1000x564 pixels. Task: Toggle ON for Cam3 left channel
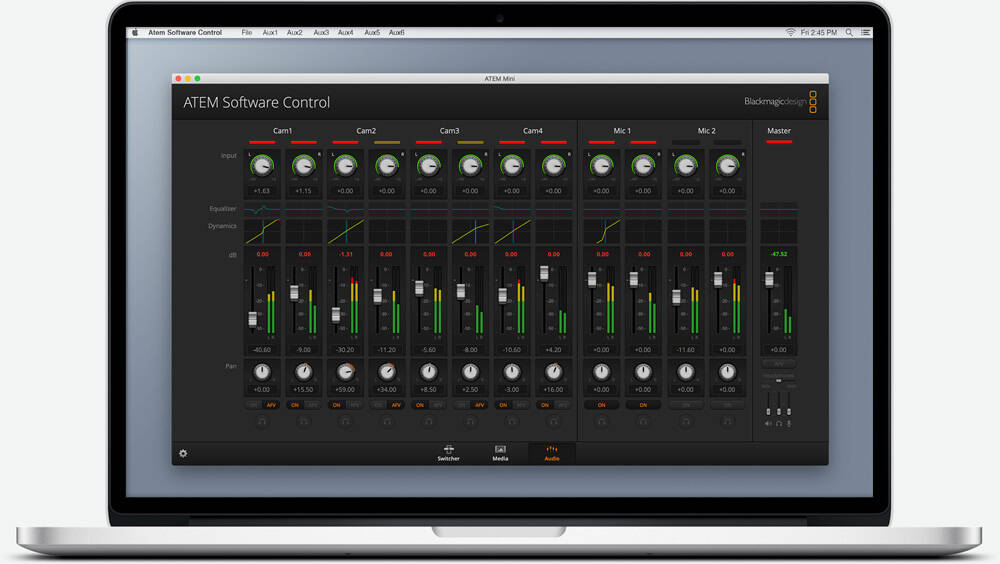pos(420,405)
